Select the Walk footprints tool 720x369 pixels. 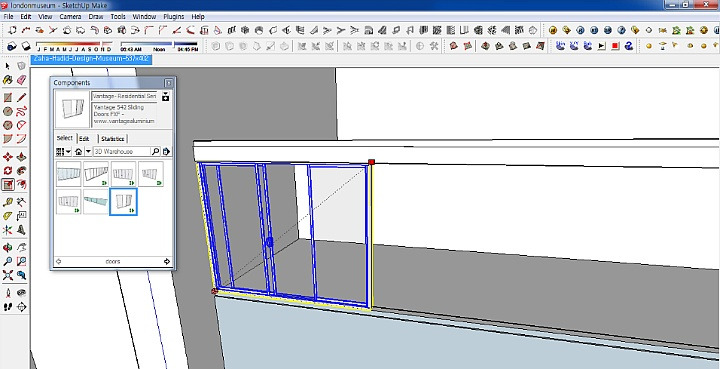coord(7,307)
